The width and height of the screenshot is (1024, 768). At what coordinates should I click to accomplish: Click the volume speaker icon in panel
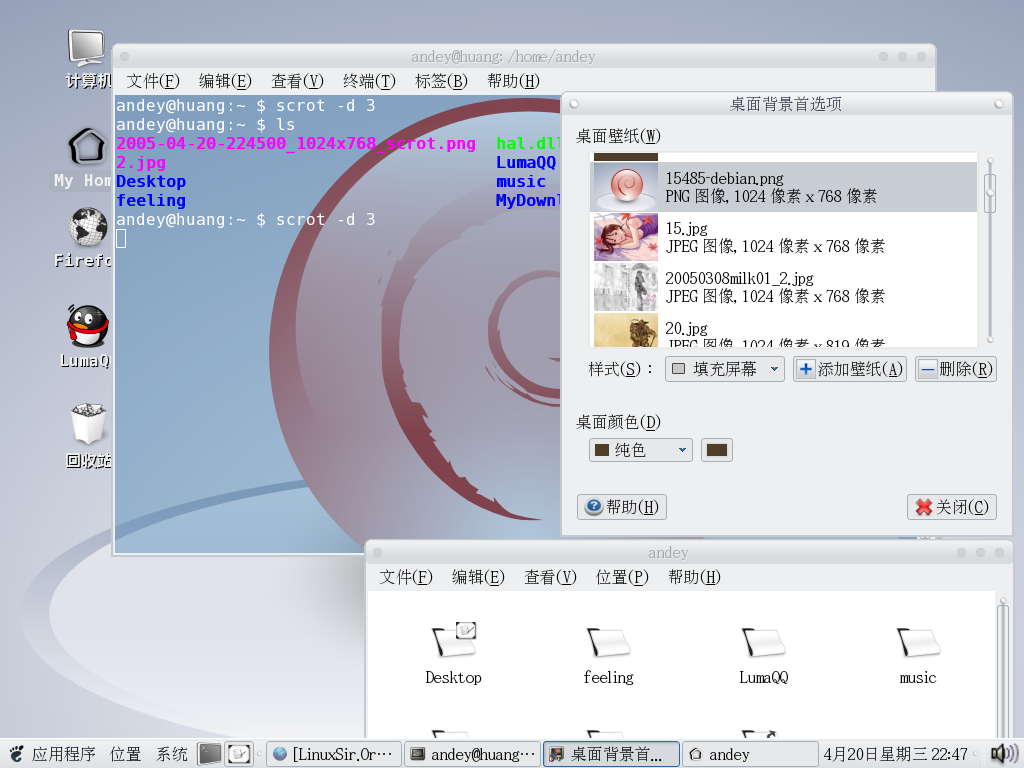point(1004,754)
